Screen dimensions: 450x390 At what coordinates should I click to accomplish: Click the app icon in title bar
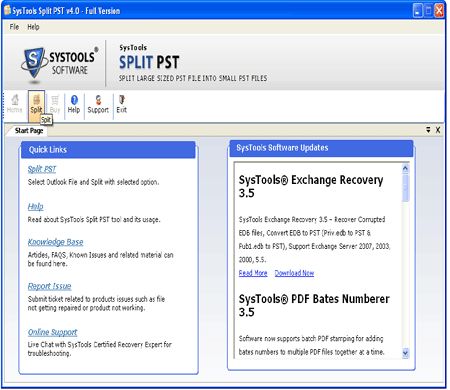(x=7, y=10)
